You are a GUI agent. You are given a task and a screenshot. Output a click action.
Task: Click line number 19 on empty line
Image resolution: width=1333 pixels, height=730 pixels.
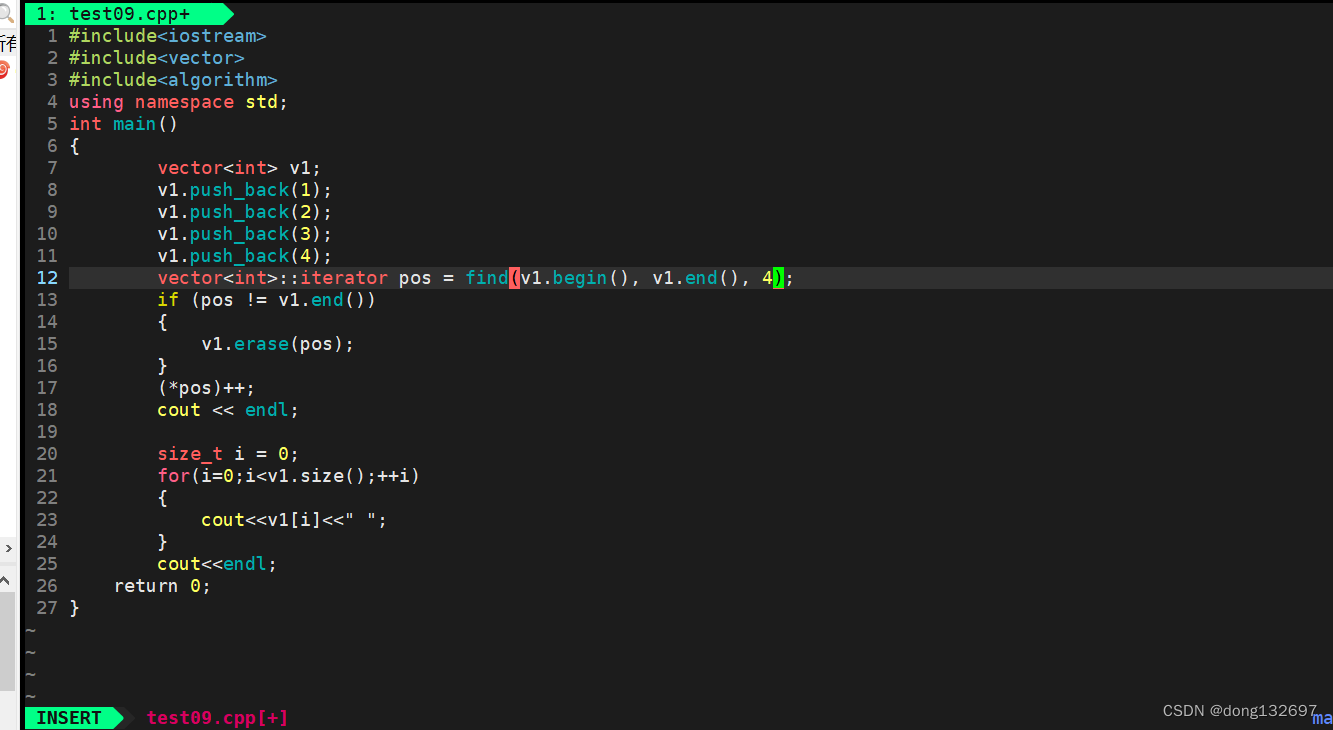(47, 432)
